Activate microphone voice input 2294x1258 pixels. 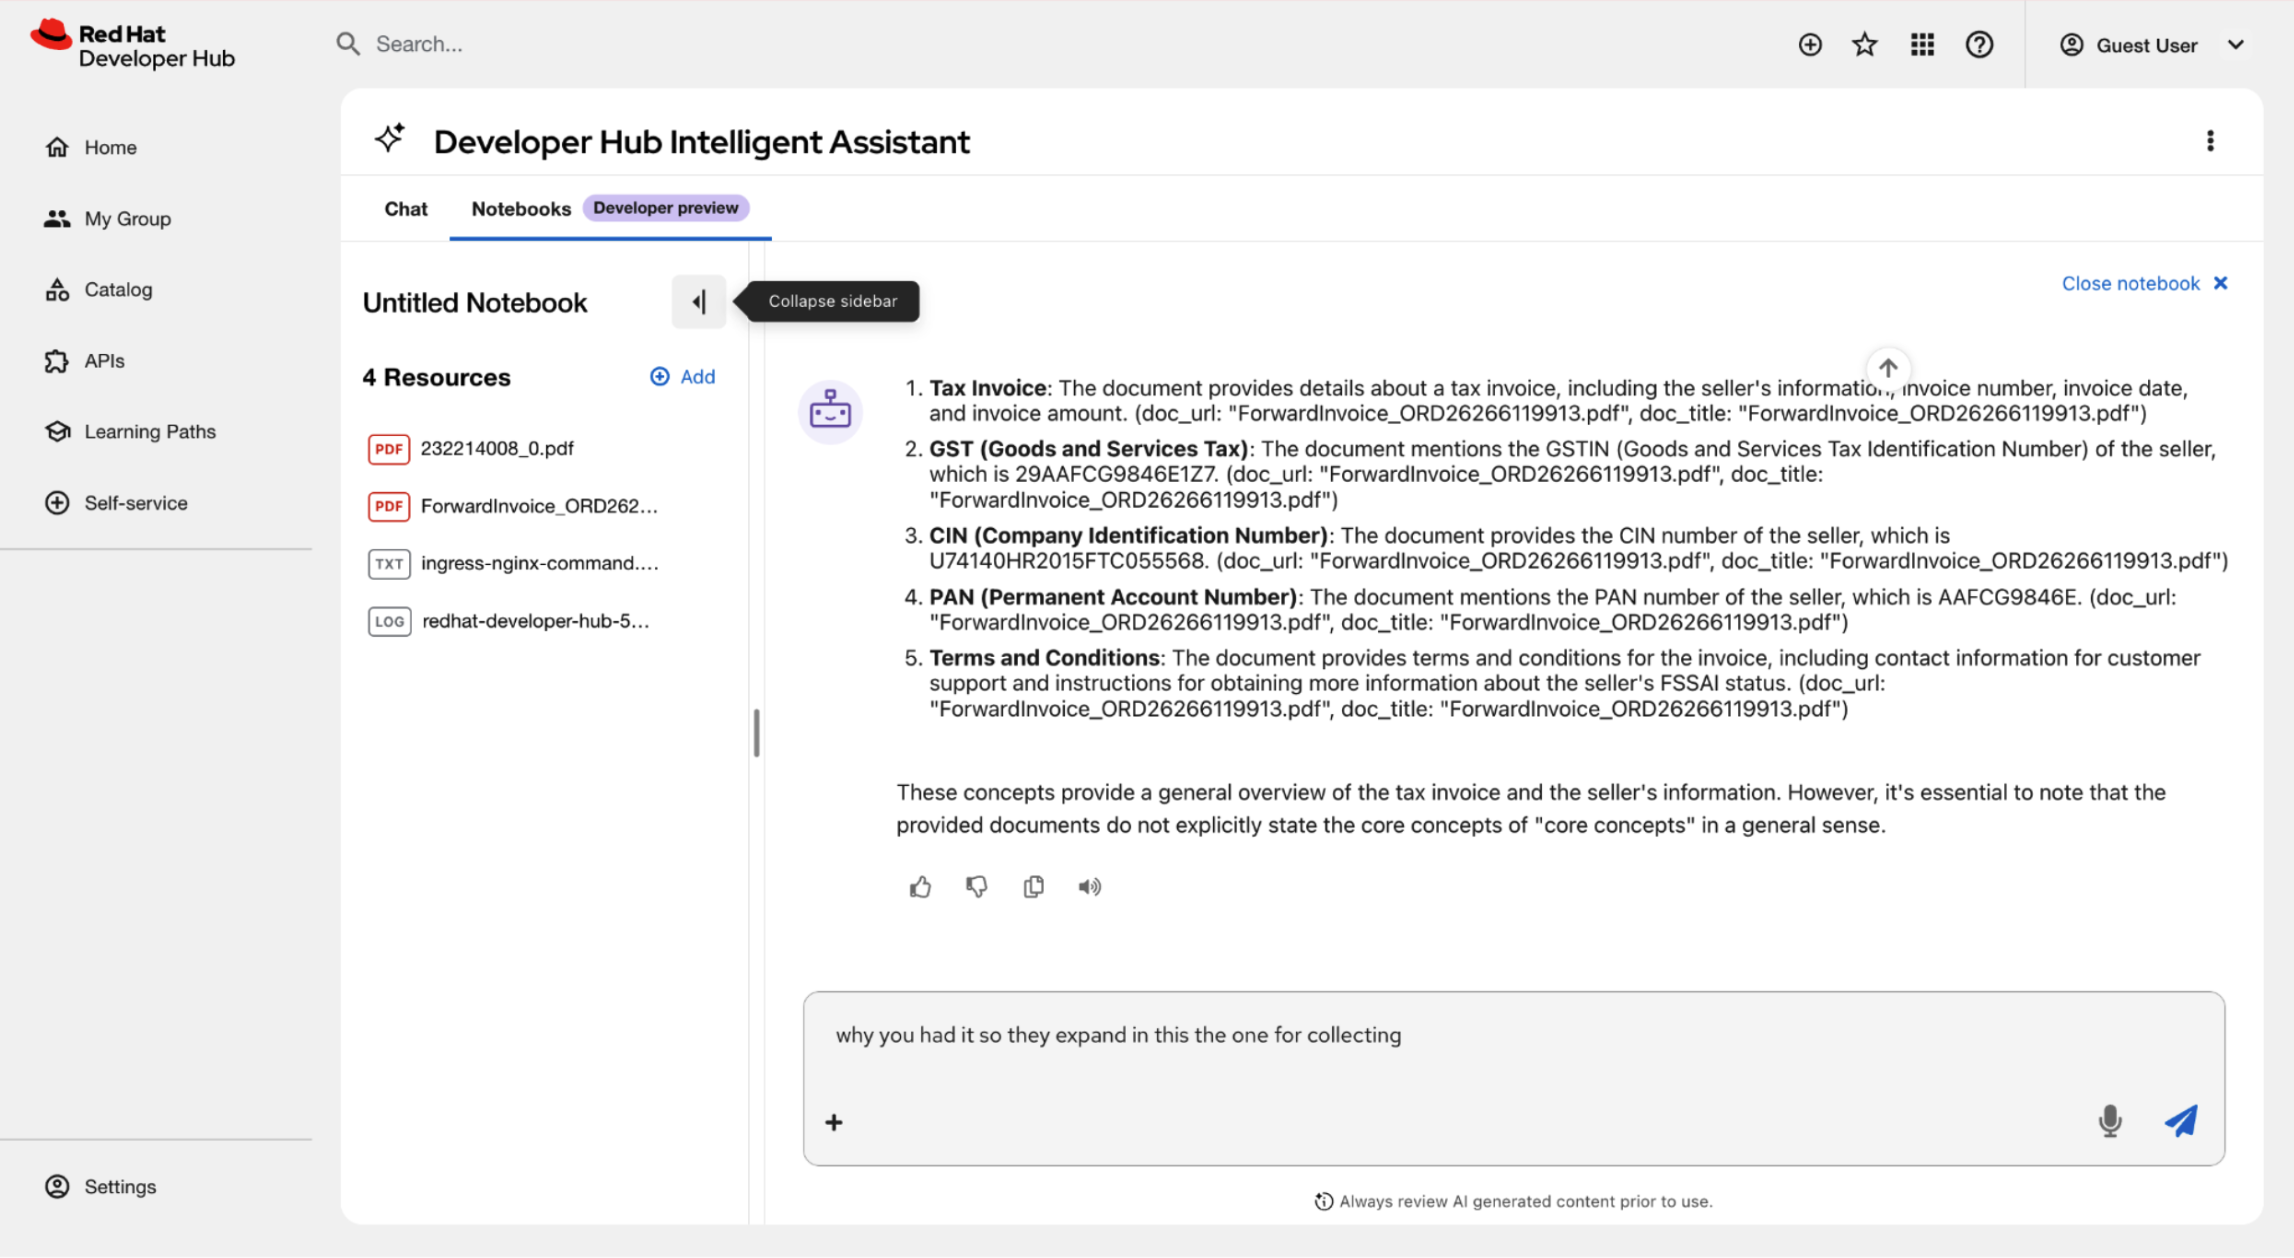[x=2110, y=1121]
